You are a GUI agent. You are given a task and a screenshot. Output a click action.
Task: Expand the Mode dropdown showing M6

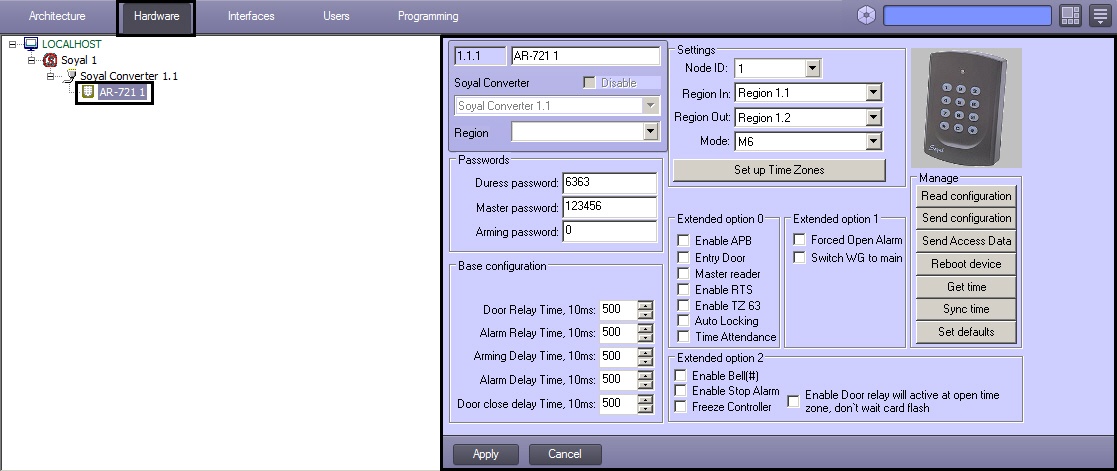pyautogui.click(x=873, y=142)
